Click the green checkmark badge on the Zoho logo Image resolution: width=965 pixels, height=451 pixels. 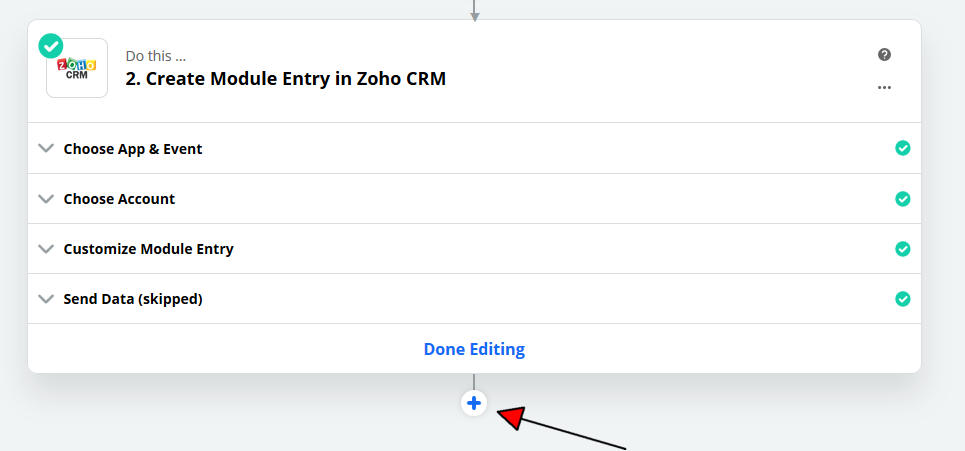50,46
